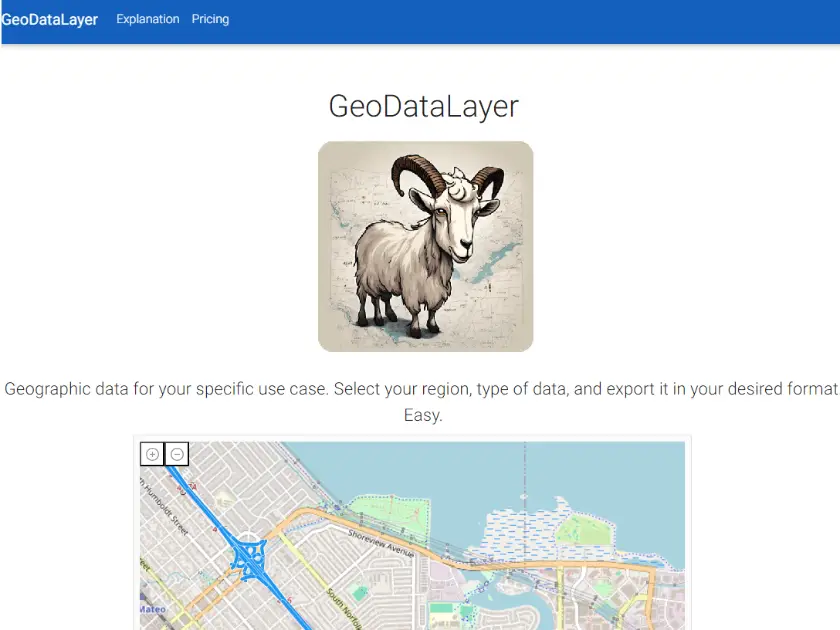
Task: Select the plus magnifier control above the map
Action: 152,454
